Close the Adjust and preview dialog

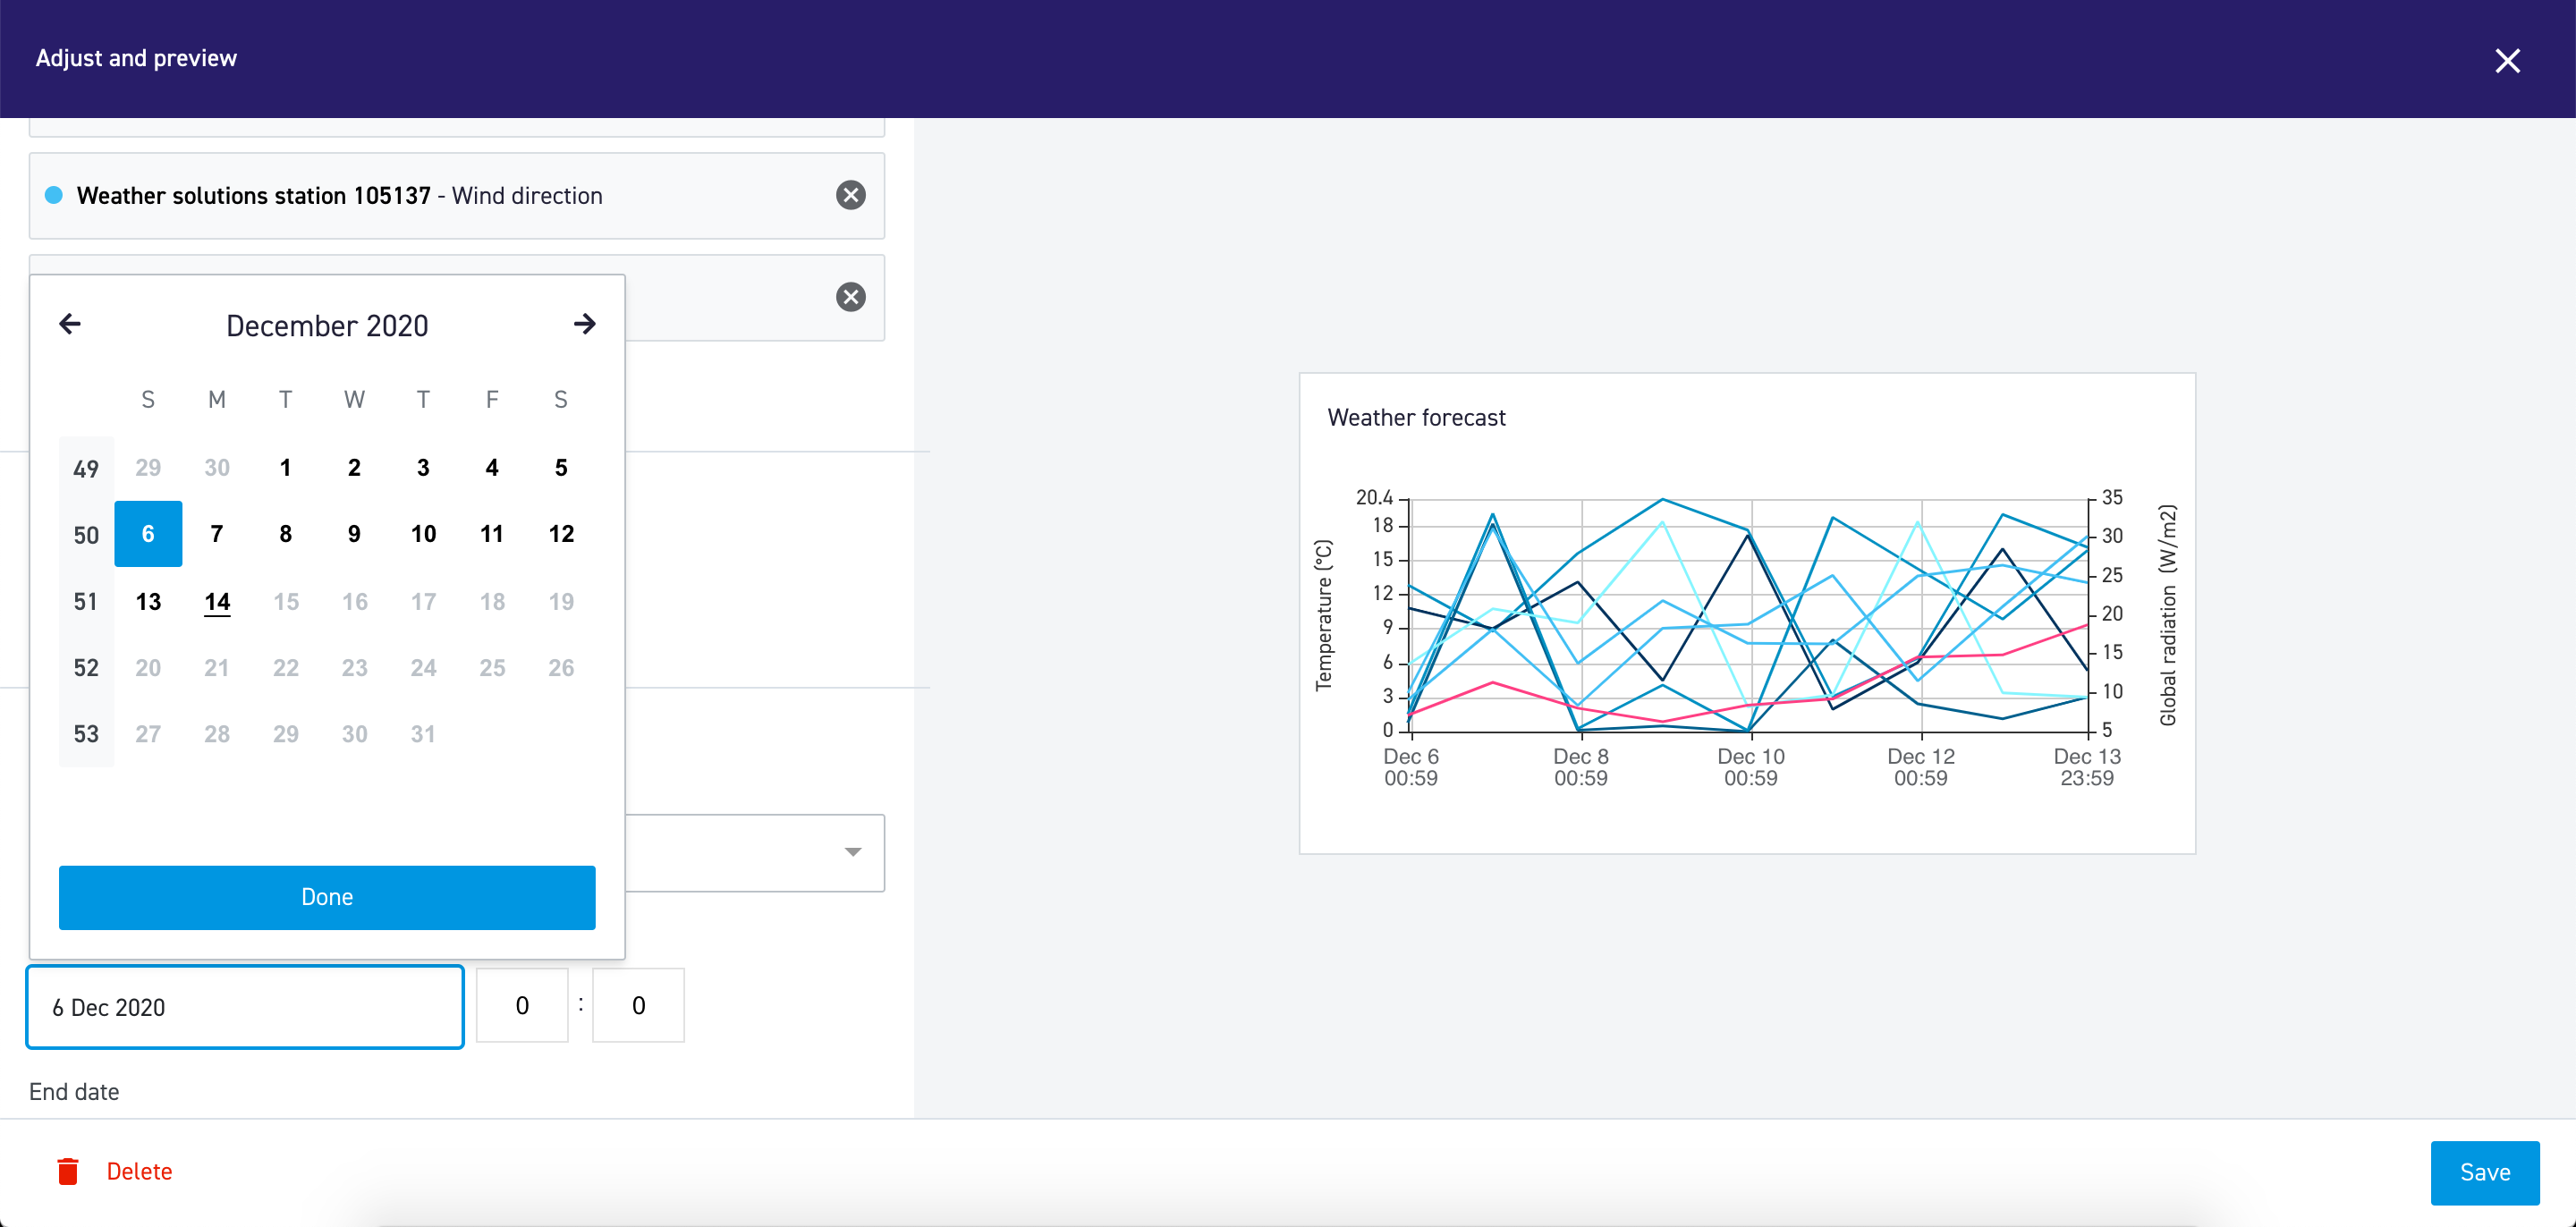click(x=2507, y=61)
